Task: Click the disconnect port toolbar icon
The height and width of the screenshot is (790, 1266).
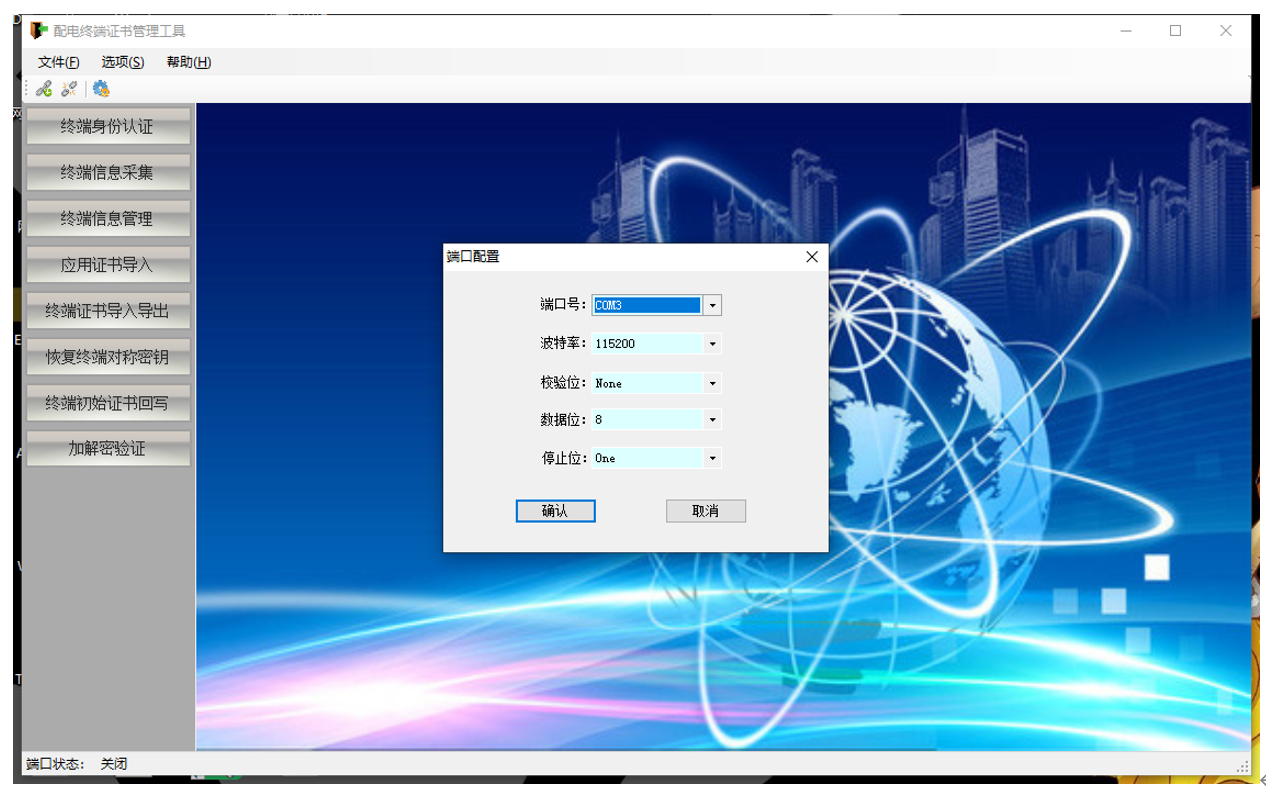Action: [69, 88]
